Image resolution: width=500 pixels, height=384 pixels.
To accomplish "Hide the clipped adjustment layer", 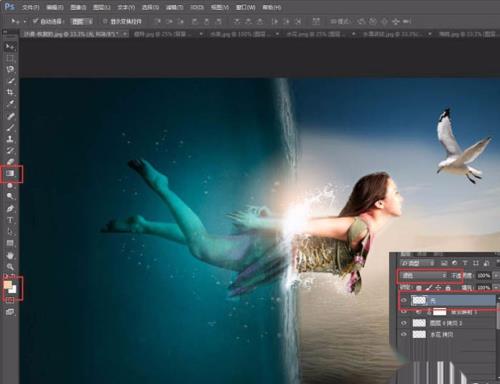I will tap(404, 312).
